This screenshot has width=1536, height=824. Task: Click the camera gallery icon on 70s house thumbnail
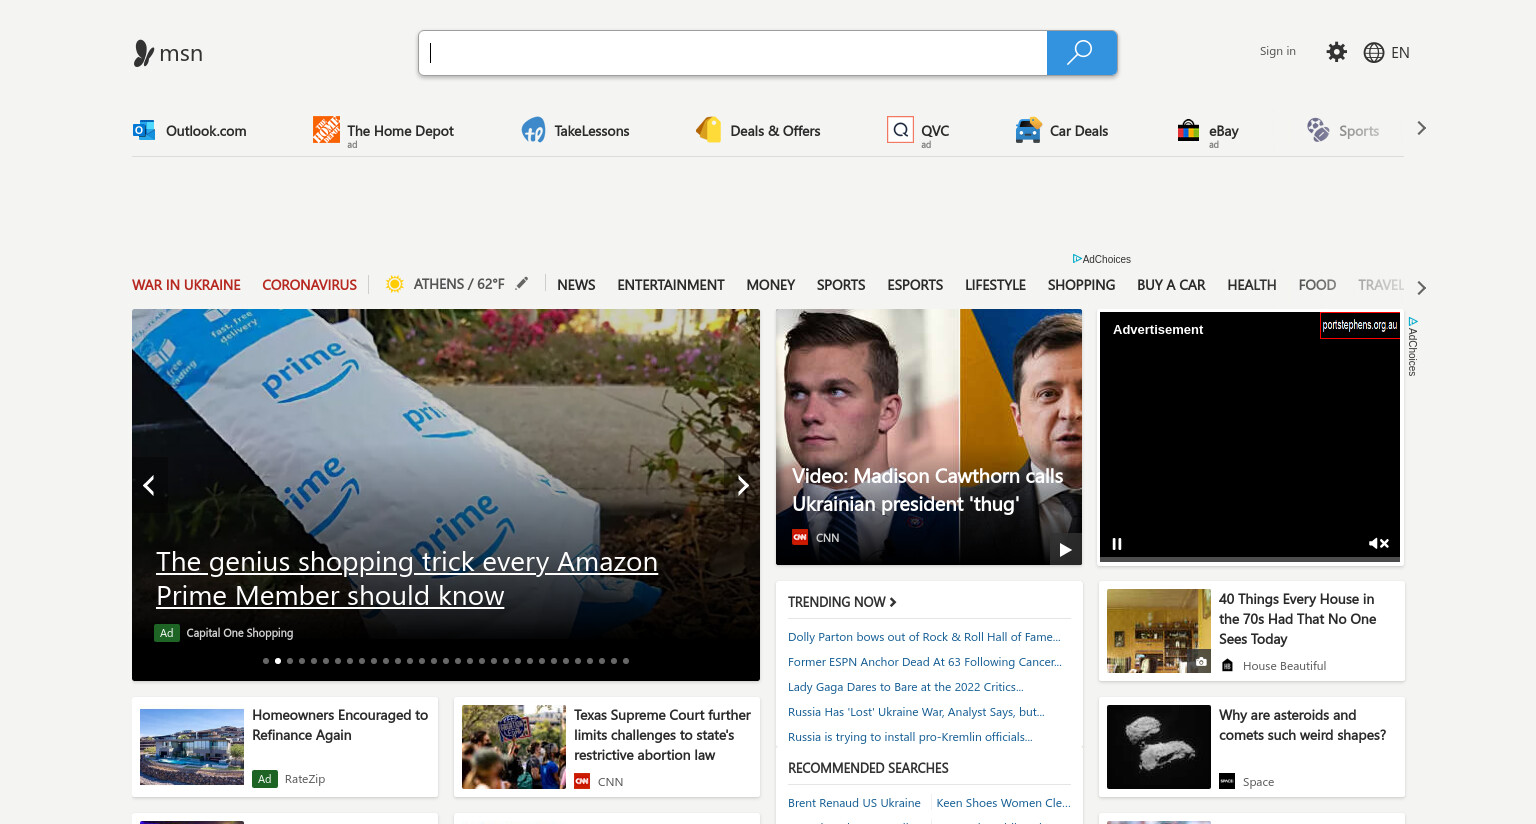tap(1201, 662)
